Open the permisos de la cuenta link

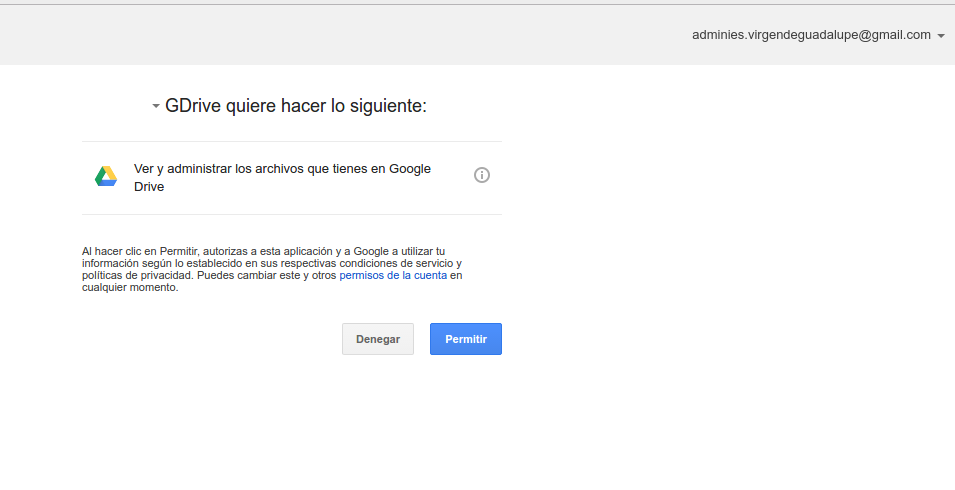(x=393, y=275)
